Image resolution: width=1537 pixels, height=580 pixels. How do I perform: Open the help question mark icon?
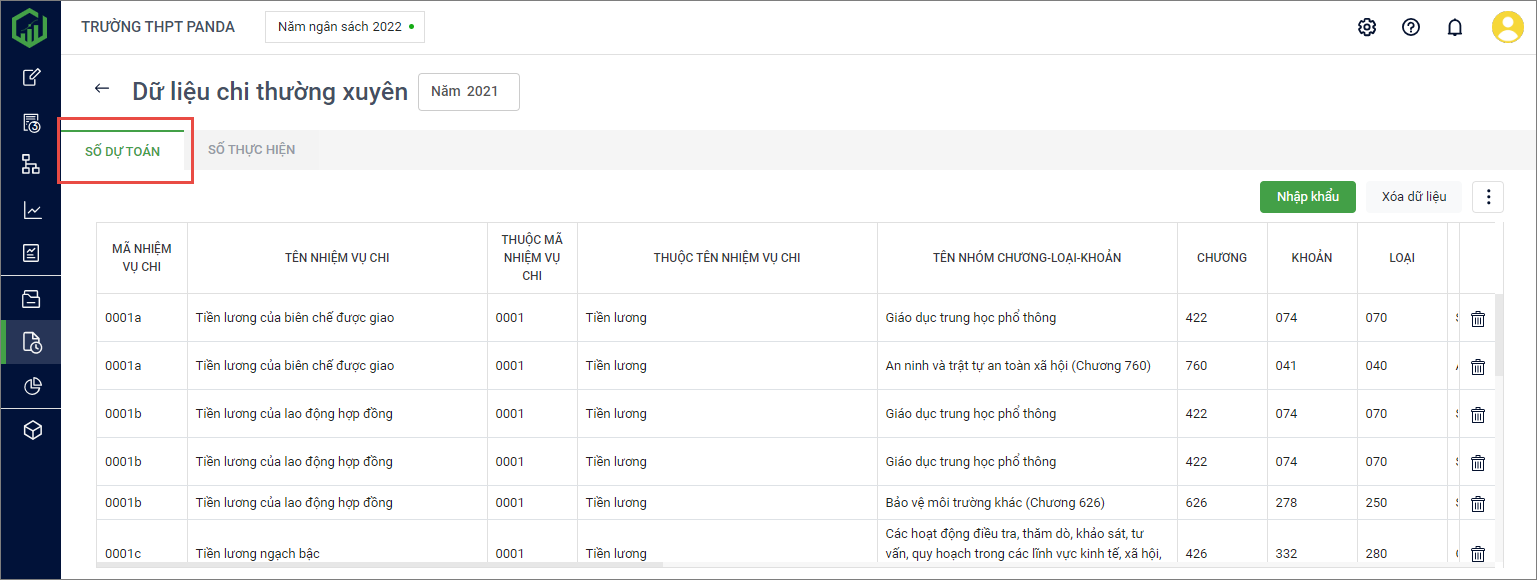pyautogui.click(x=1410, y=27)
